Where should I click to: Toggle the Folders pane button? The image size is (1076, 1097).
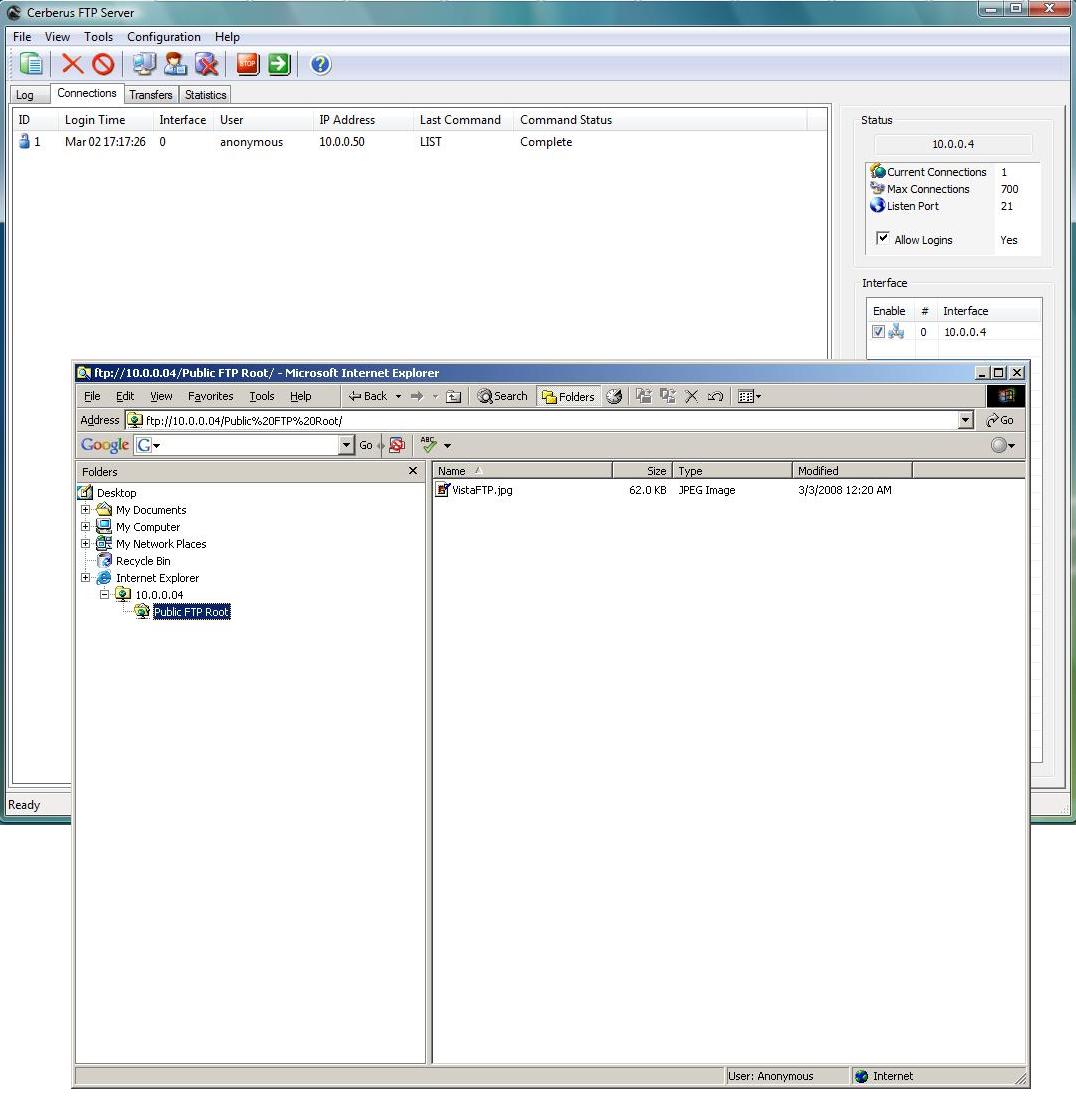point(568,396)
